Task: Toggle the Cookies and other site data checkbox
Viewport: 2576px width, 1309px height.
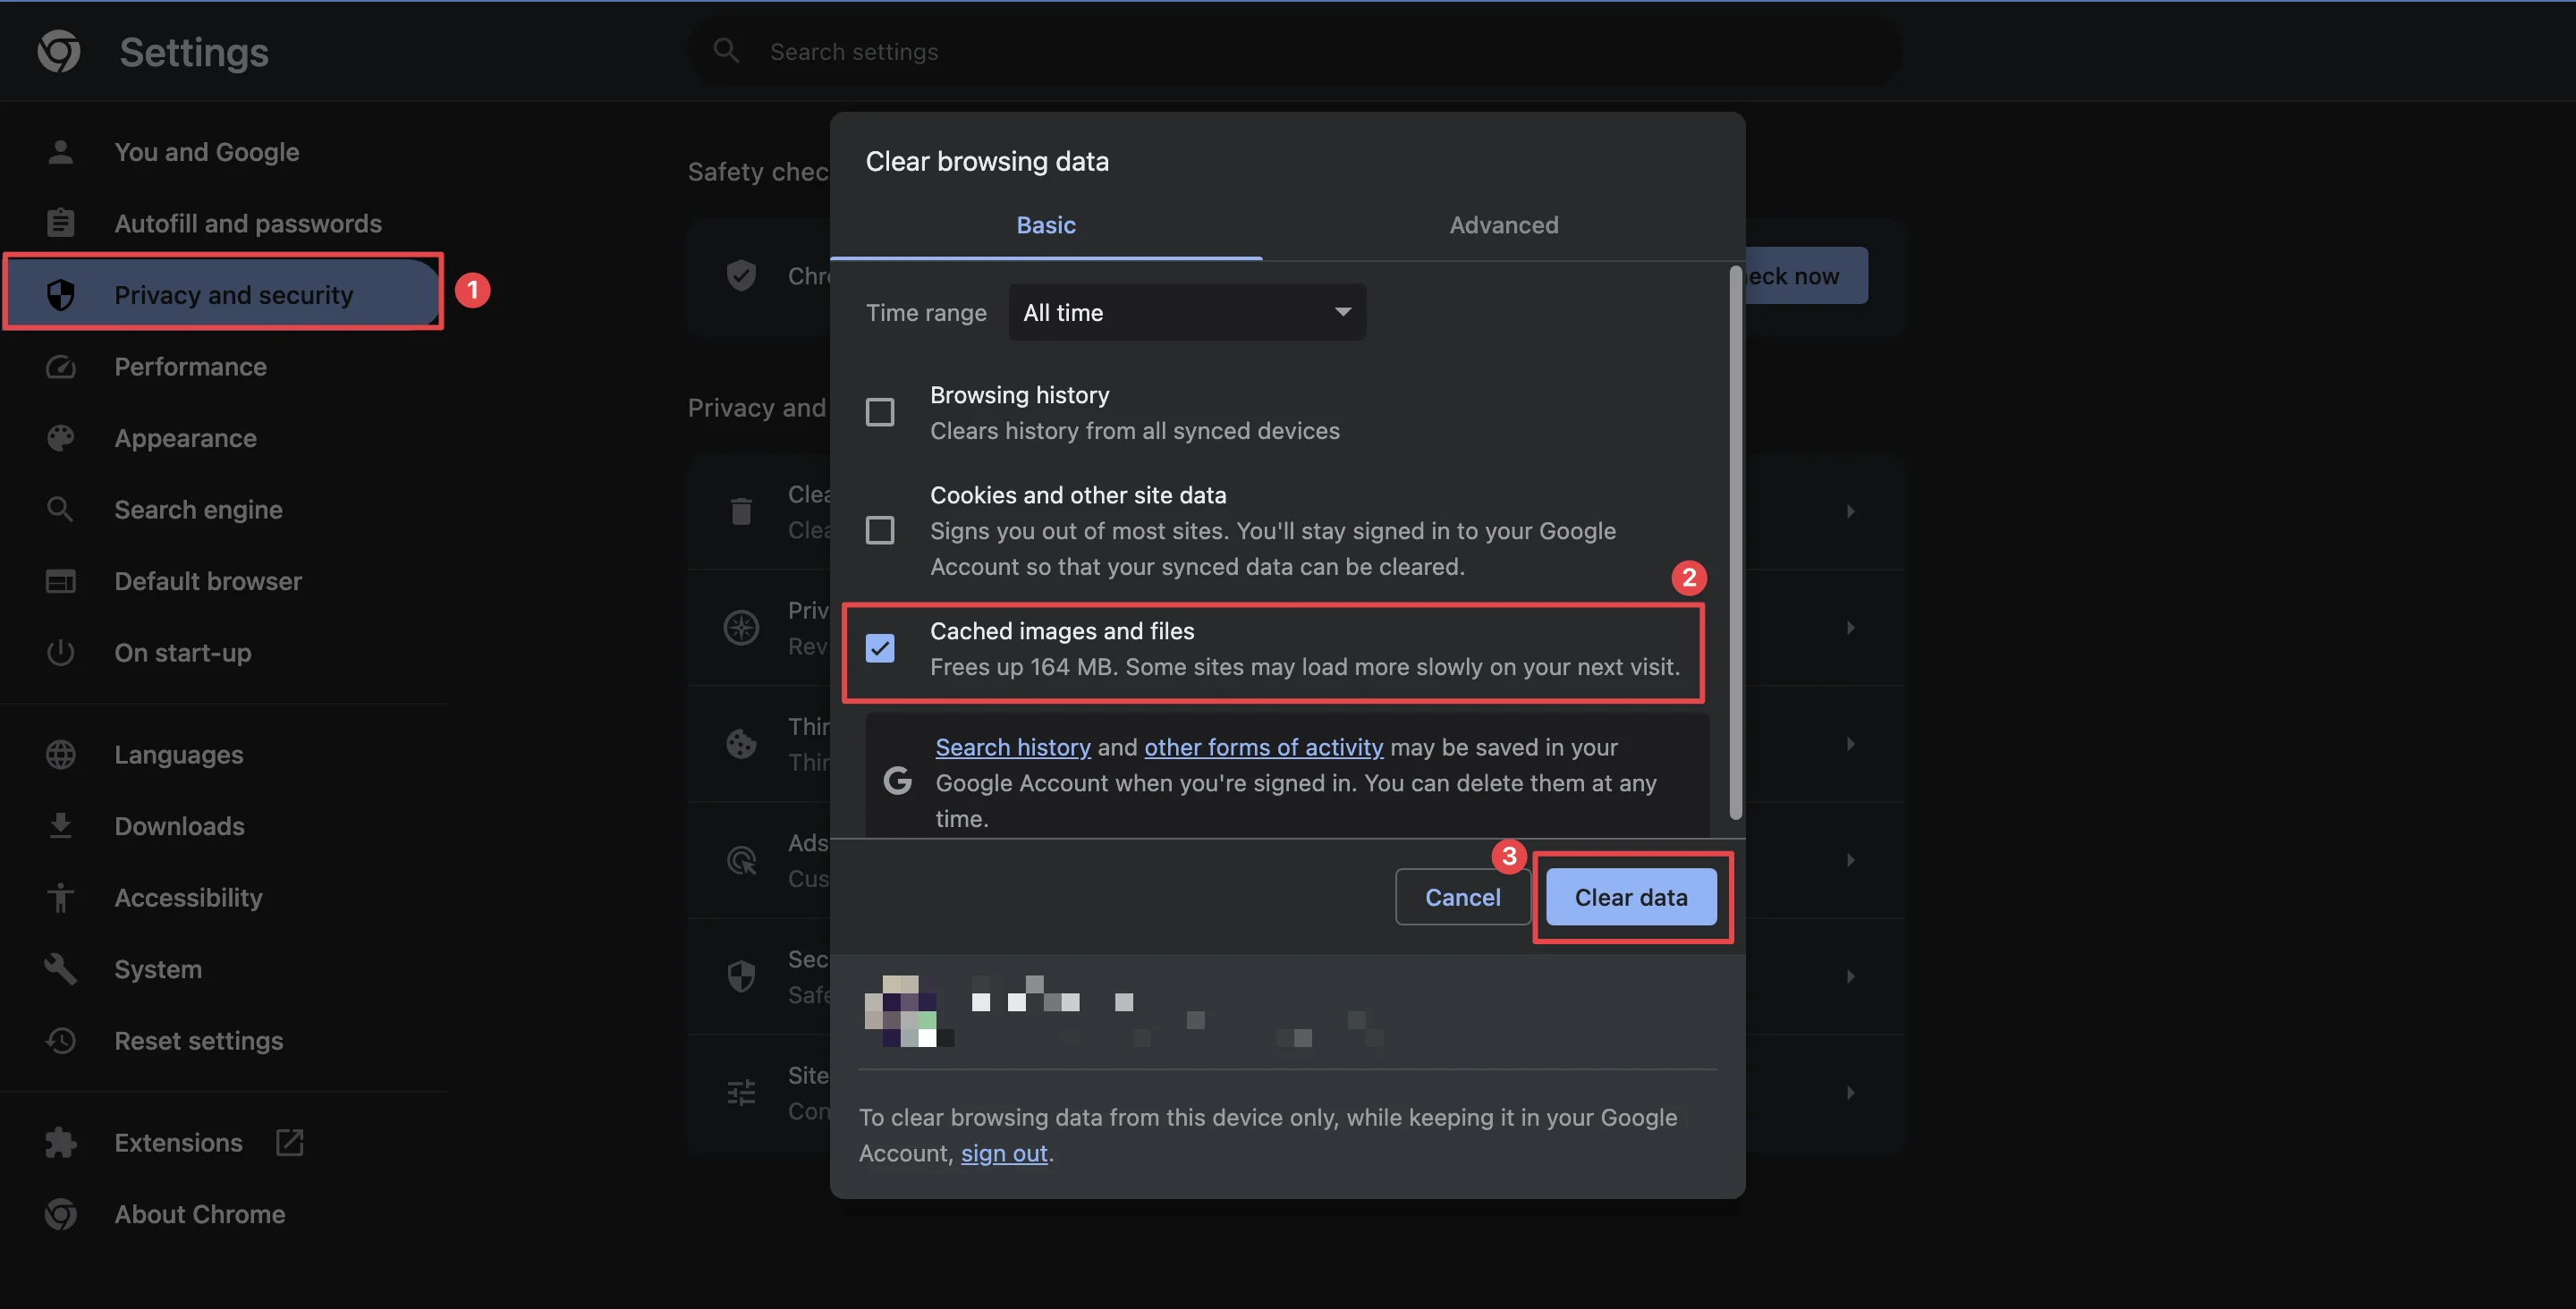Action: [880, 529]
